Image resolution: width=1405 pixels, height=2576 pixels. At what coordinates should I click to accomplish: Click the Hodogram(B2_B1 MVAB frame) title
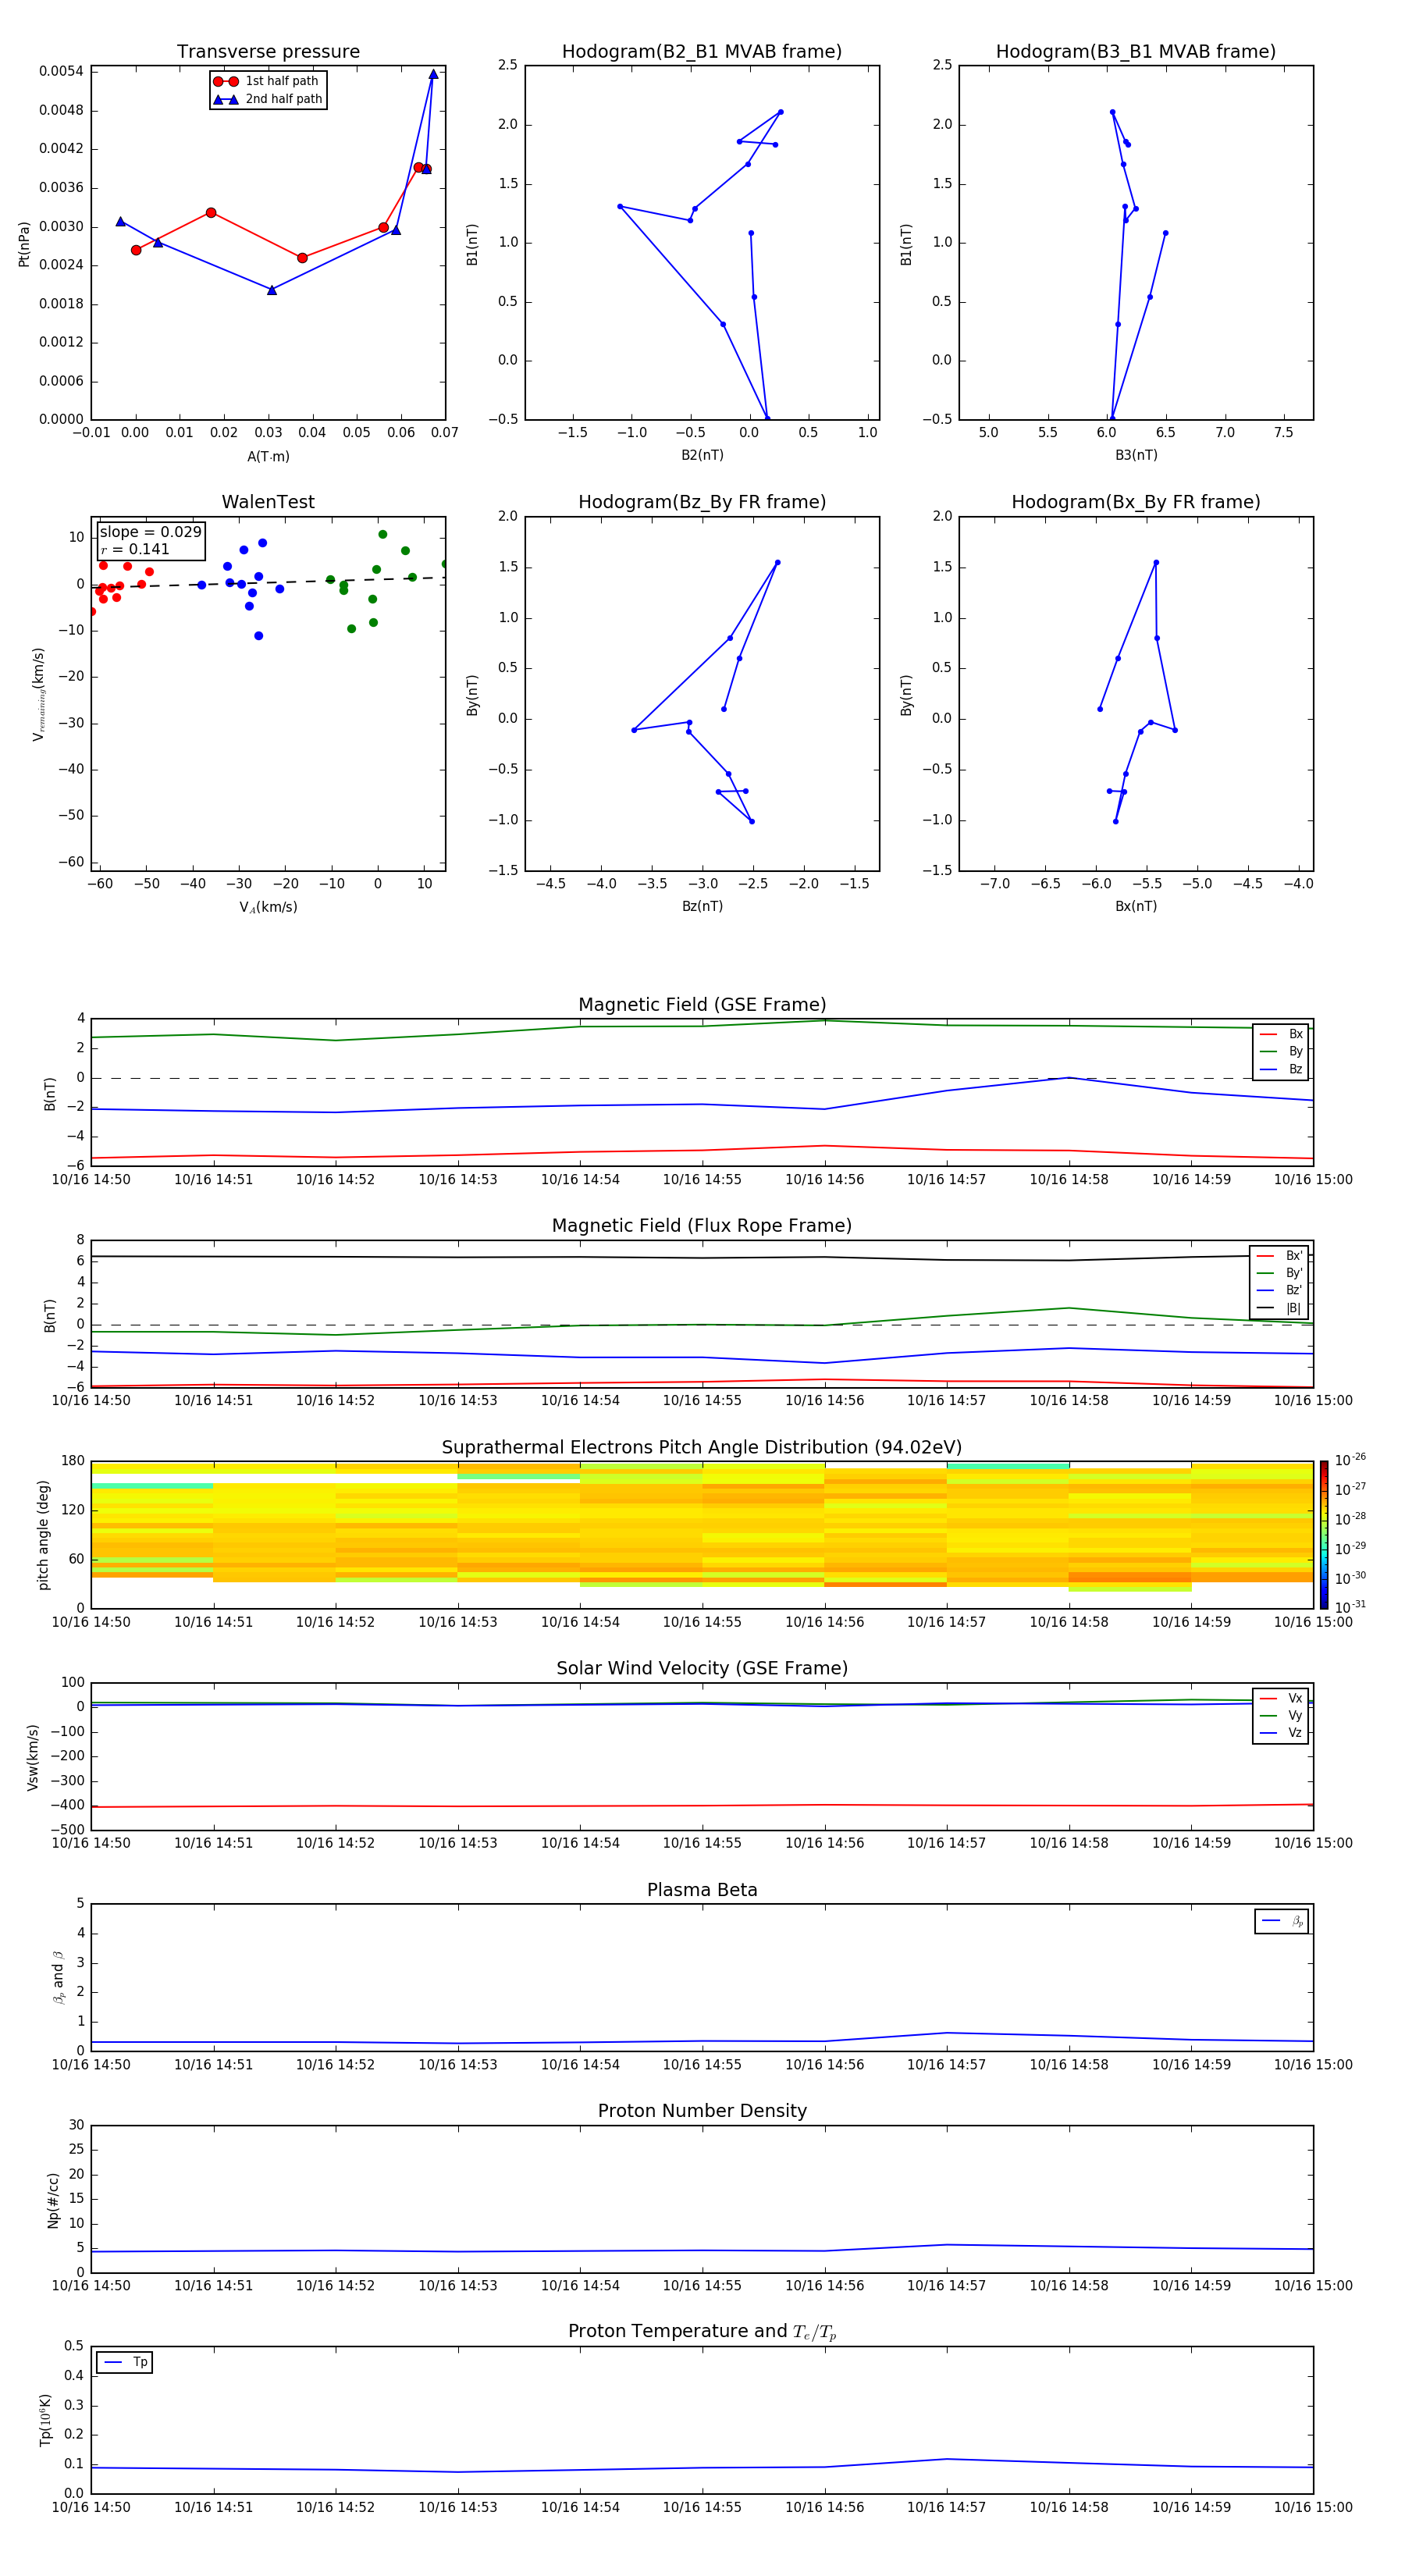702,52
